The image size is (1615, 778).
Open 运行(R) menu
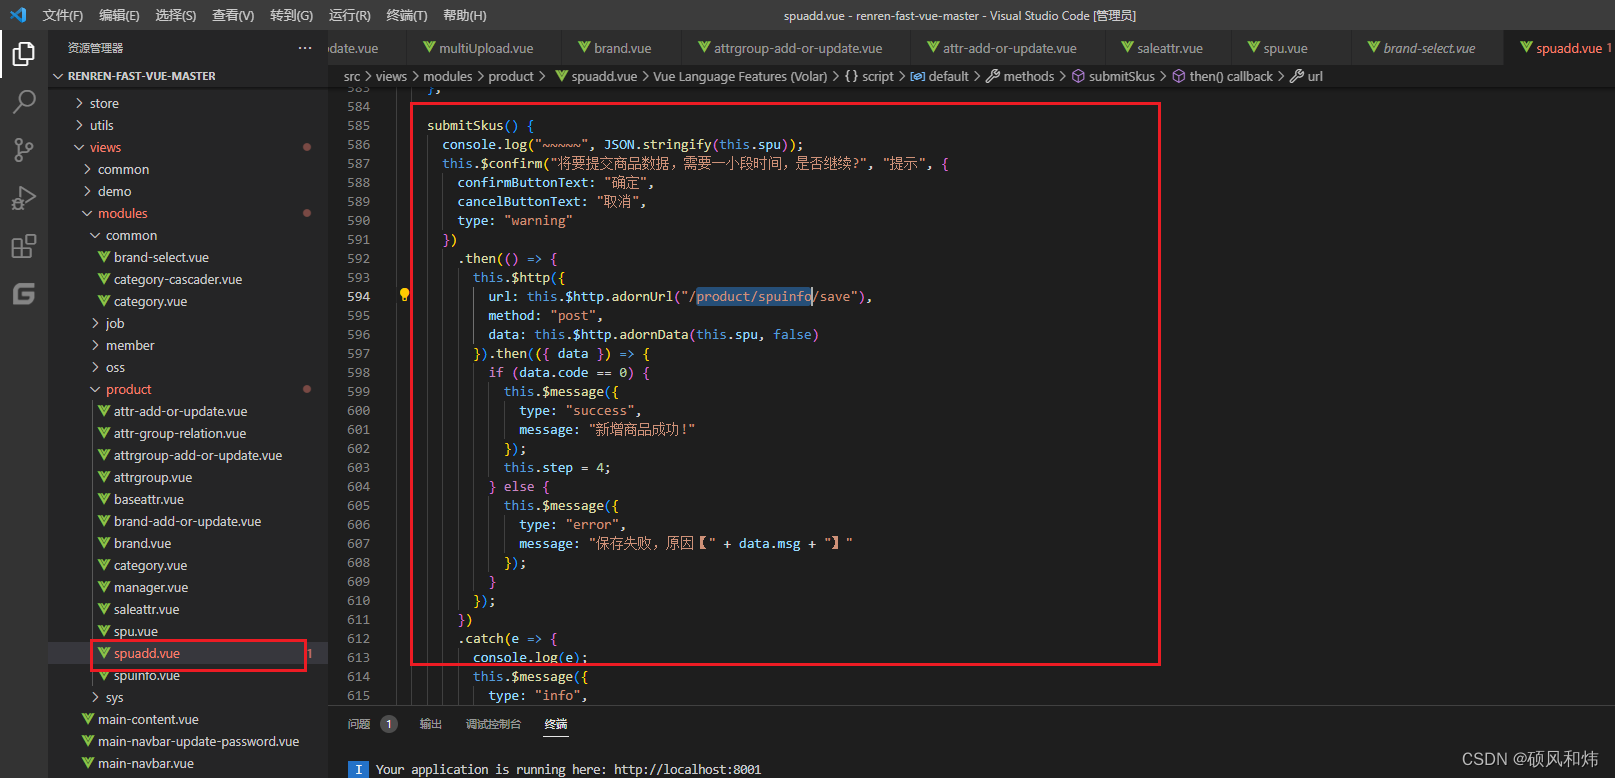coord(349,15)
